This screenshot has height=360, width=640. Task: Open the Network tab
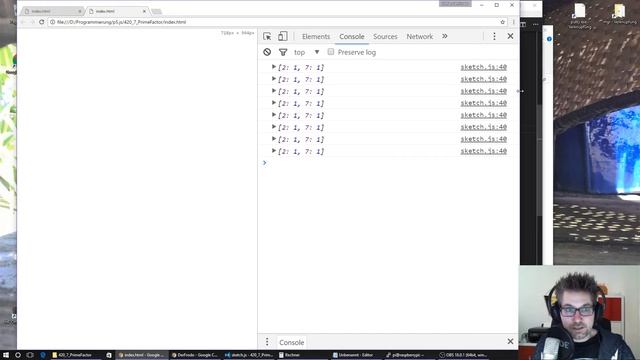click(420, 37)
